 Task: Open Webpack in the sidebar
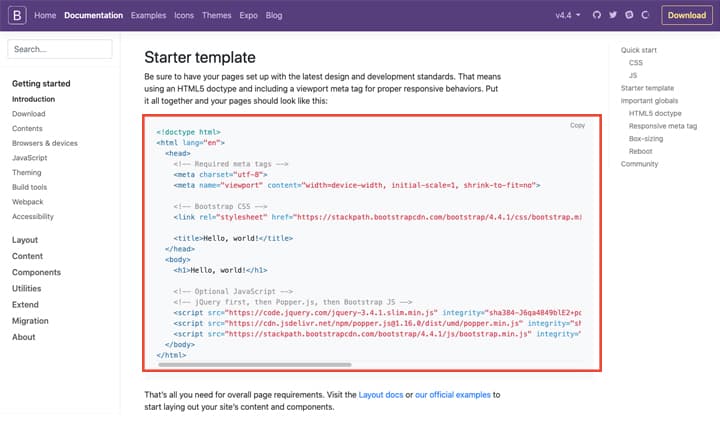28,202
